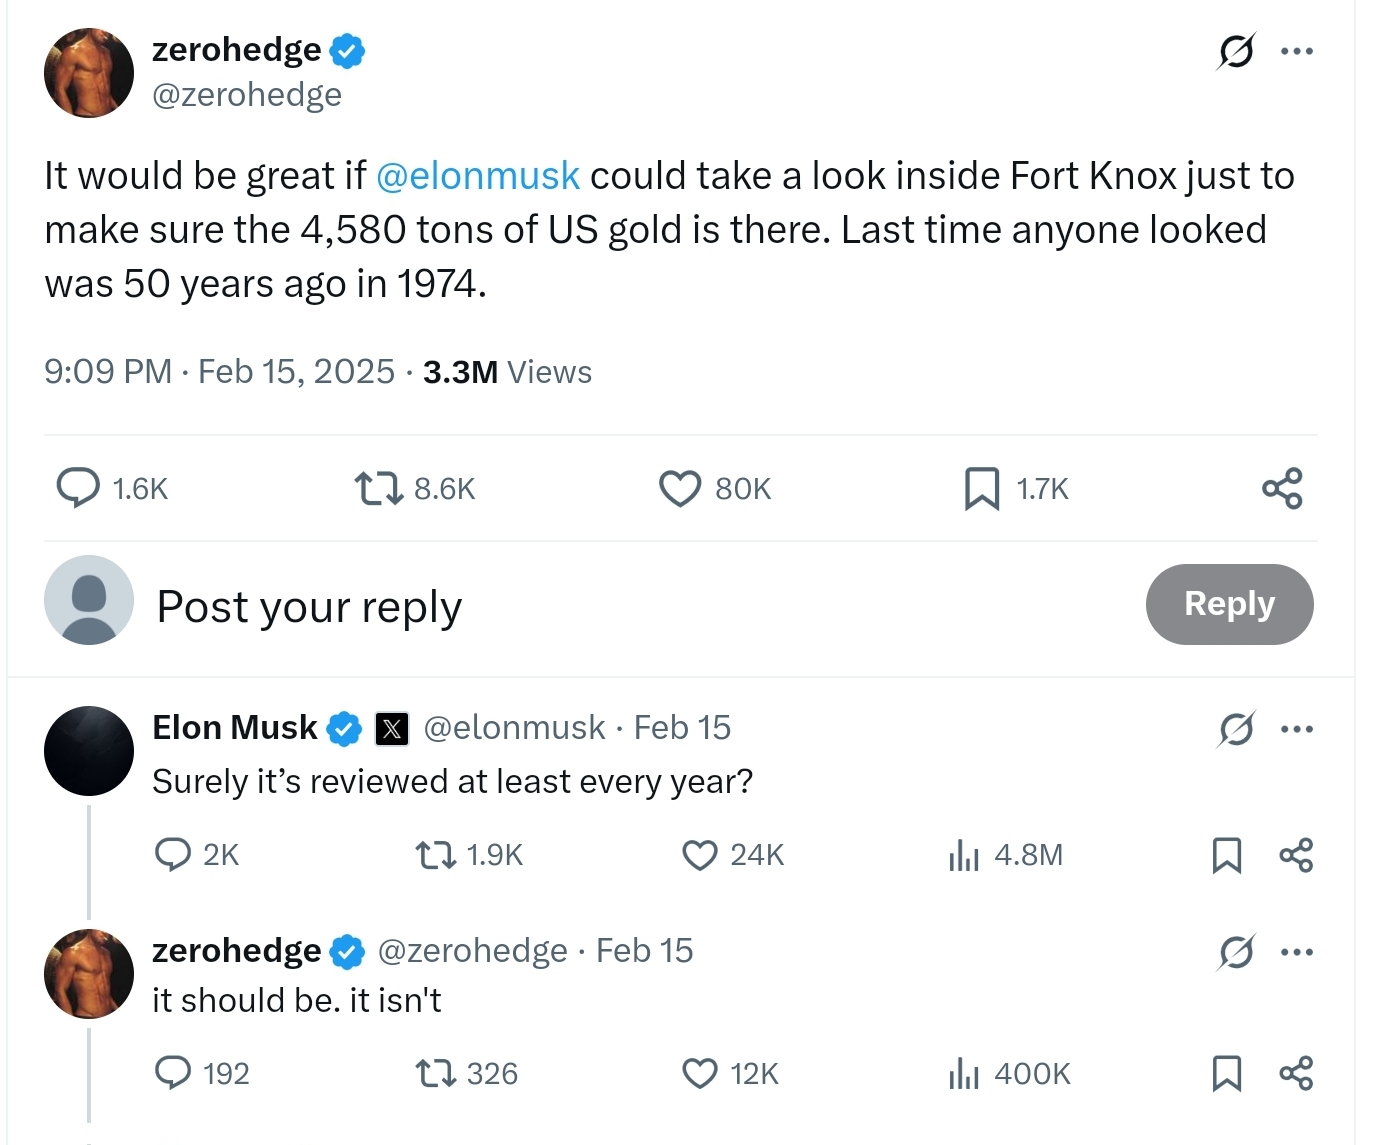
Task: Like Elon Musk's reply
Action: (x=699, y=856)
